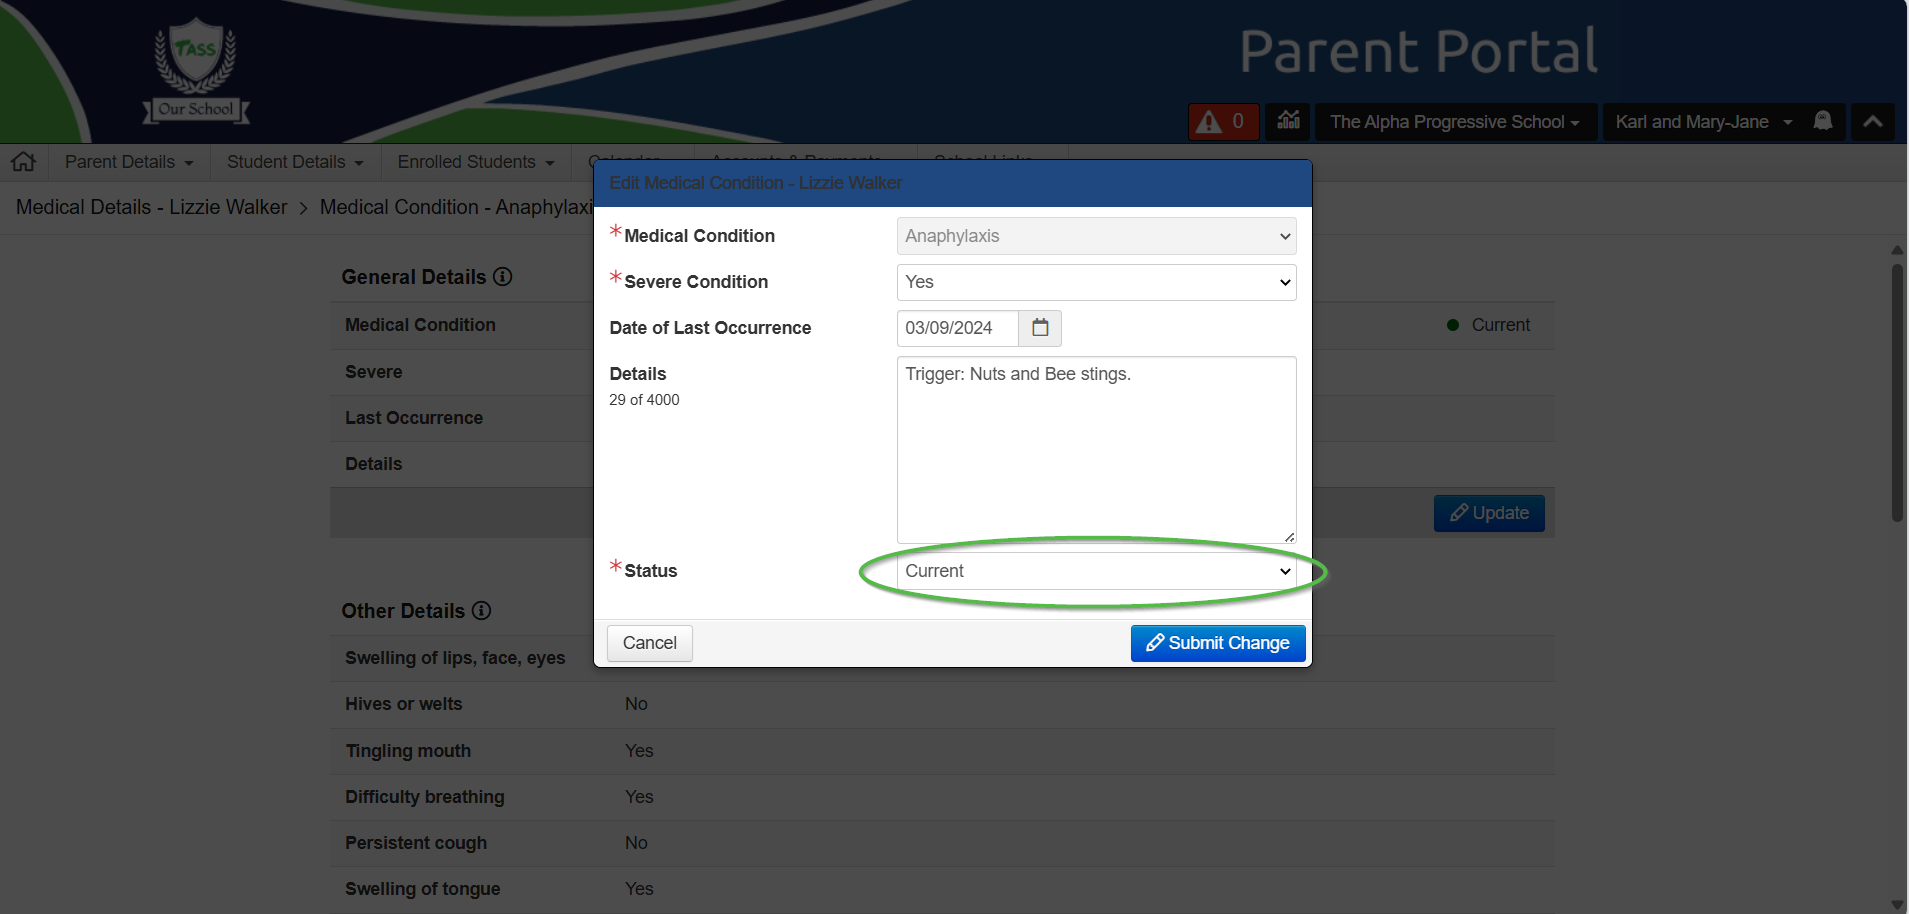Screen dimensions: 1909x914
Task: Open the calendar date picker icon
Action: pyautogui.click(x=1040, y=328)
